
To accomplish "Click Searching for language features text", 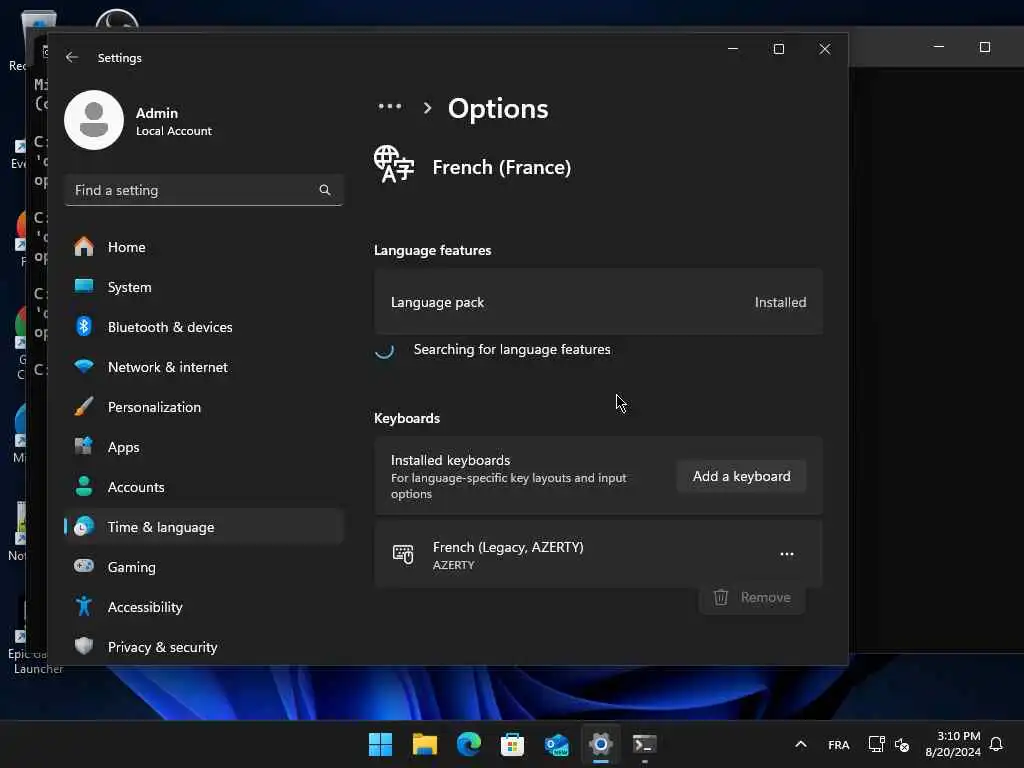I will [x=512, y=349].
